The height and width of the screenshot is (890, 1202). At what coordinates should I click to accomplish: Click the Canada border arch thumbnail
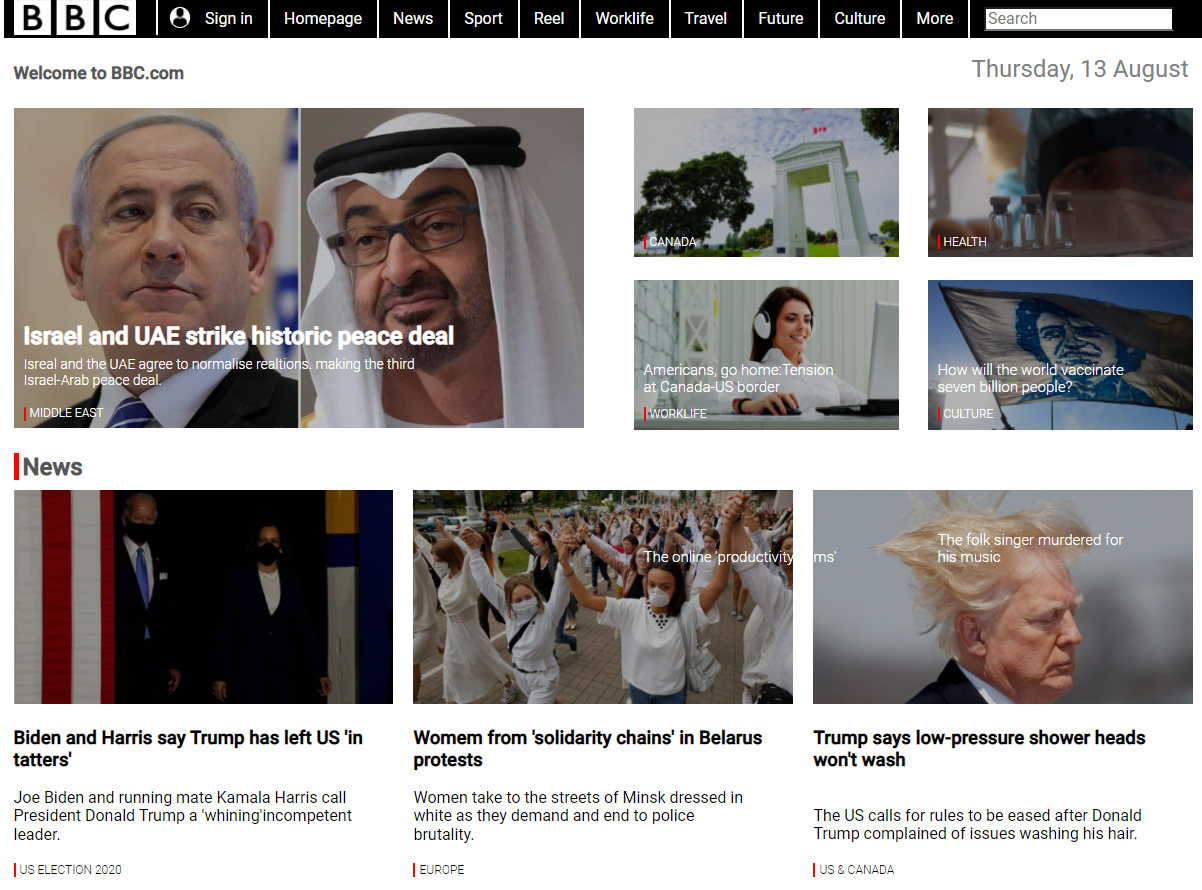click(766, 180)
